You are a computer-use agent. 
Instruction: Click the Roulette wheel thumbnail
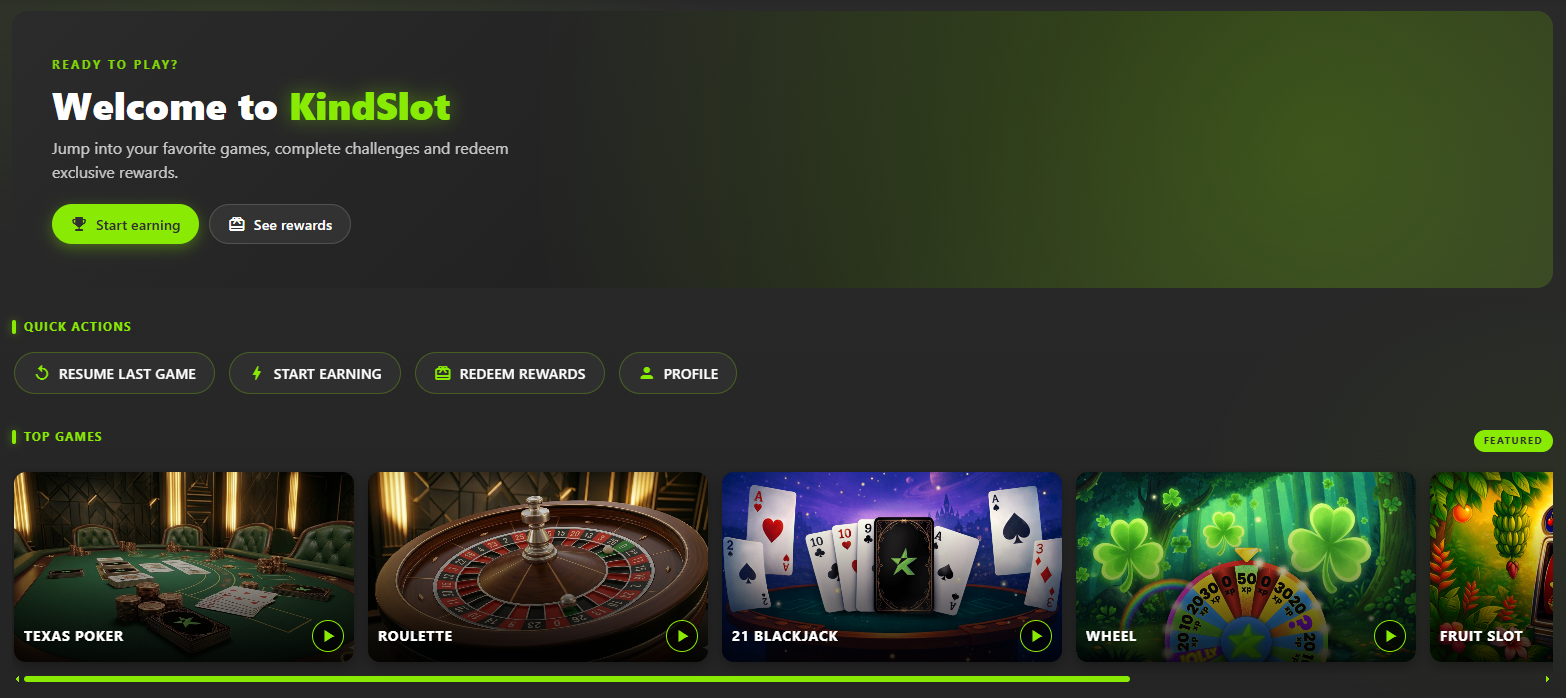(x=538, y=567)
